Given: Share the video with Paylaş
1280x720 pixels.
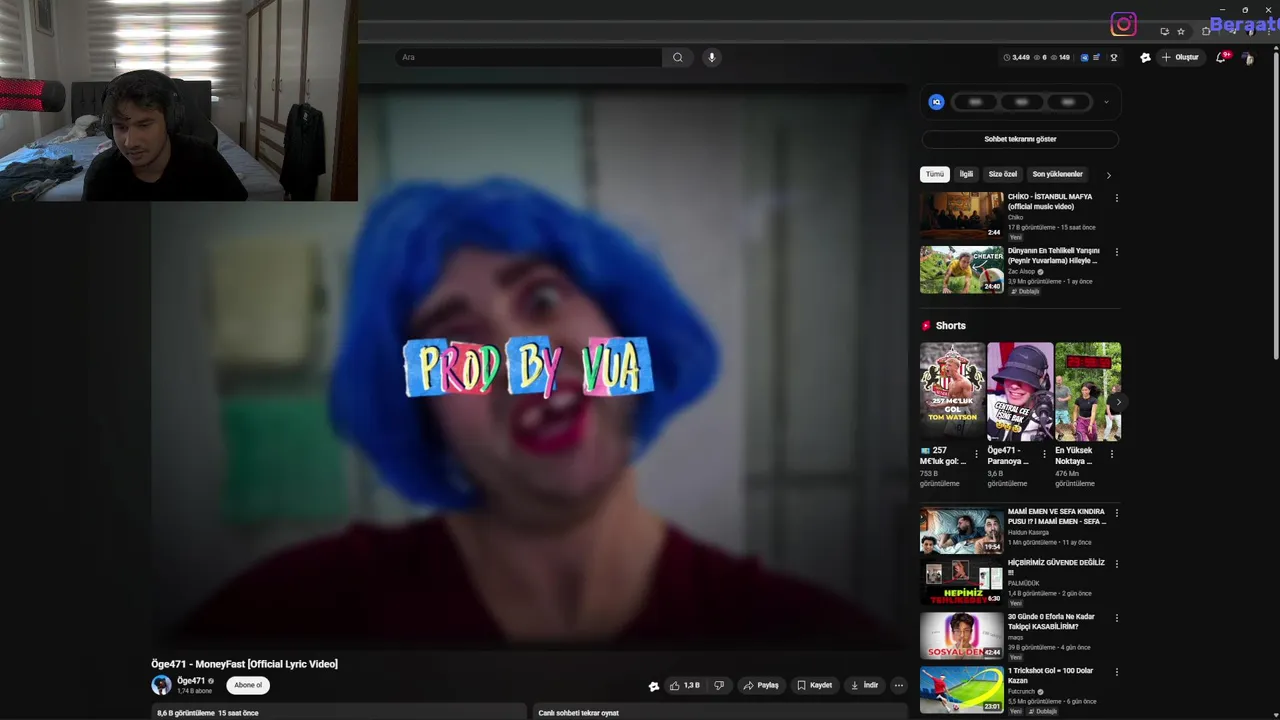Looking at the screenshot, I should [x=761, y=685].
